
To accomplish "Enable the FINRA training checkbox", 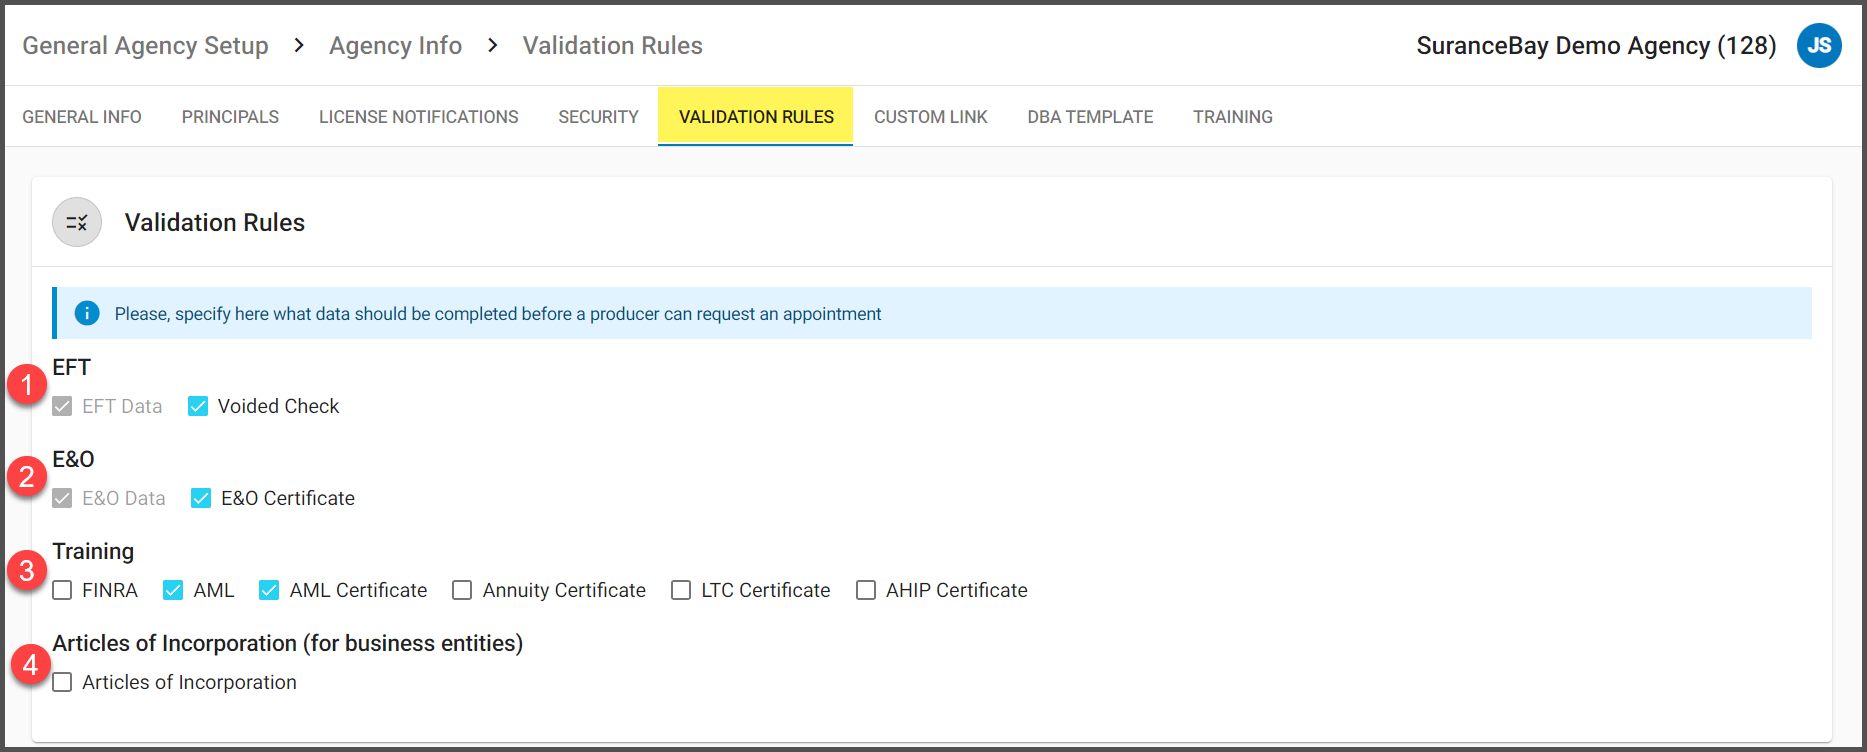I will point(62,590).
